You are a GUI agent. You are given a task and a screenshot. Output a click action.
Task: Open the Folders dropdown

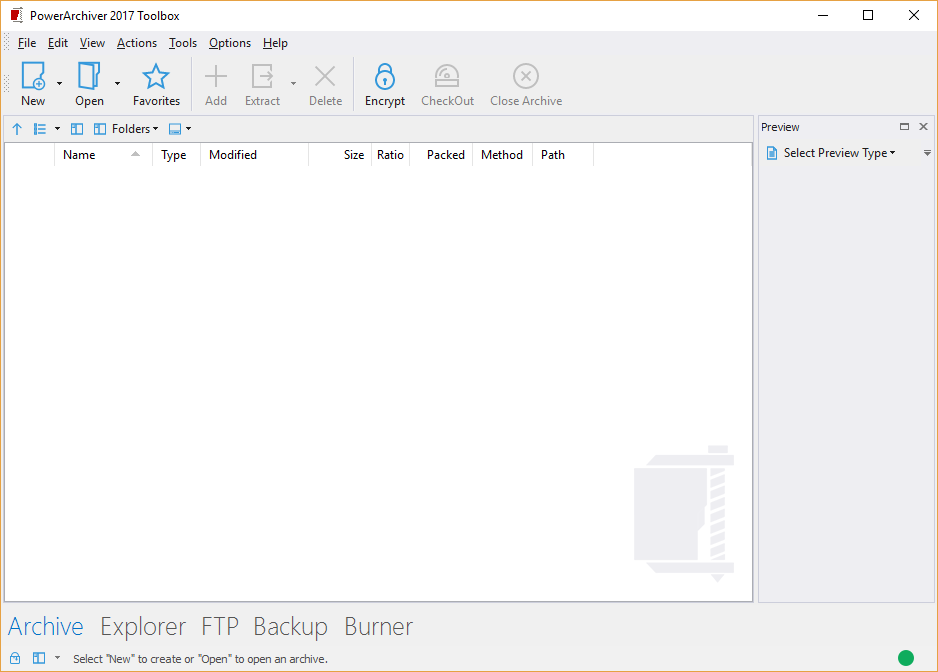pos(135,129)
